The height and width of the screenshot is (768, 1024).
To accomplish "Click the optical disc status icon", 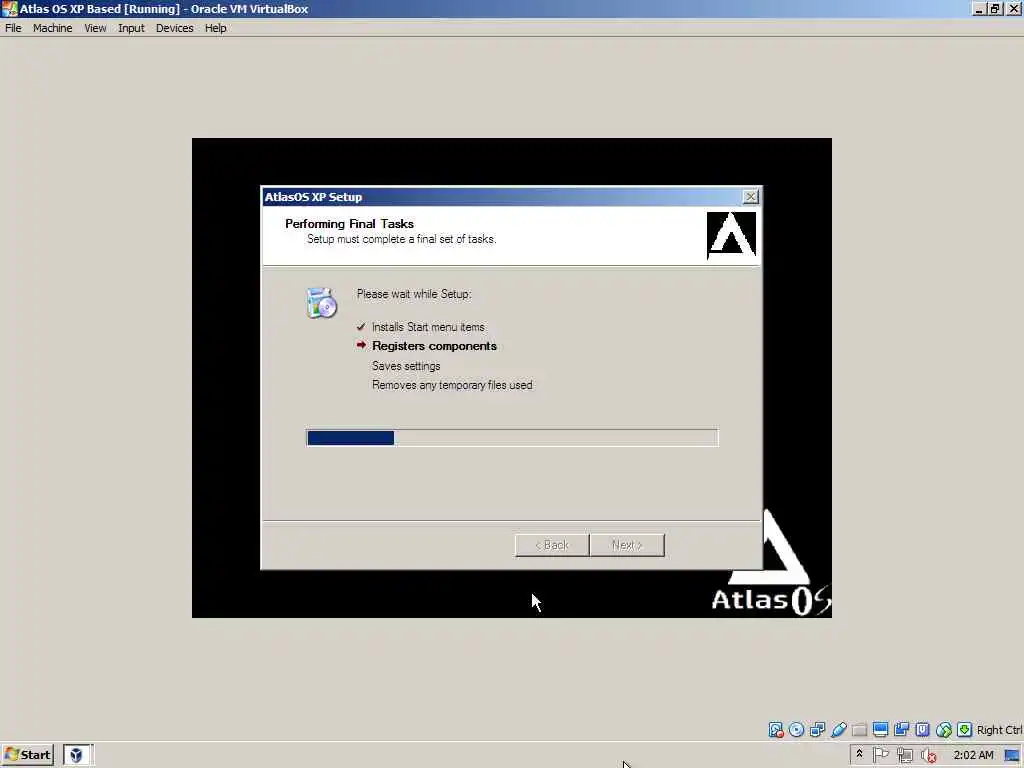I will click(796, 730).
